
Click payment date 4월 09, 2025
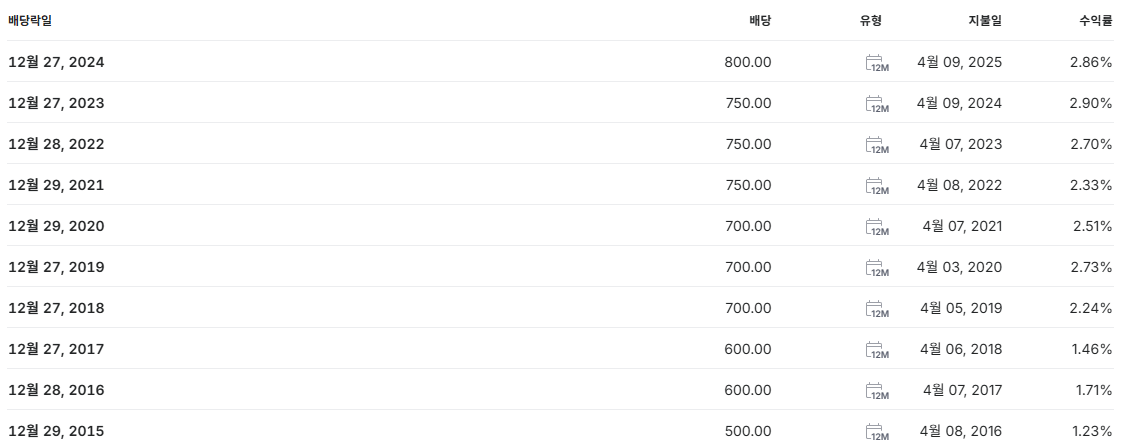pos(959,62)
